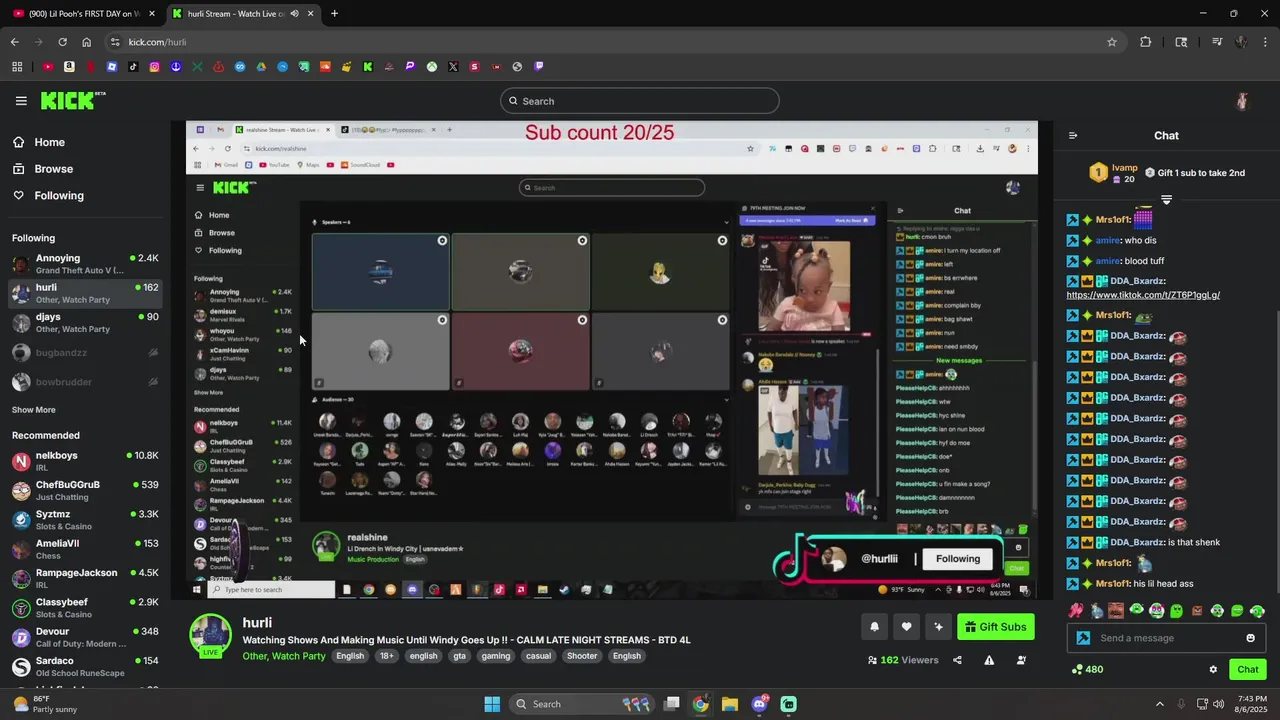This screenshot has width=1280, height=720.
Task: Open offline channel bowbrudder
Action: point(85,382)
